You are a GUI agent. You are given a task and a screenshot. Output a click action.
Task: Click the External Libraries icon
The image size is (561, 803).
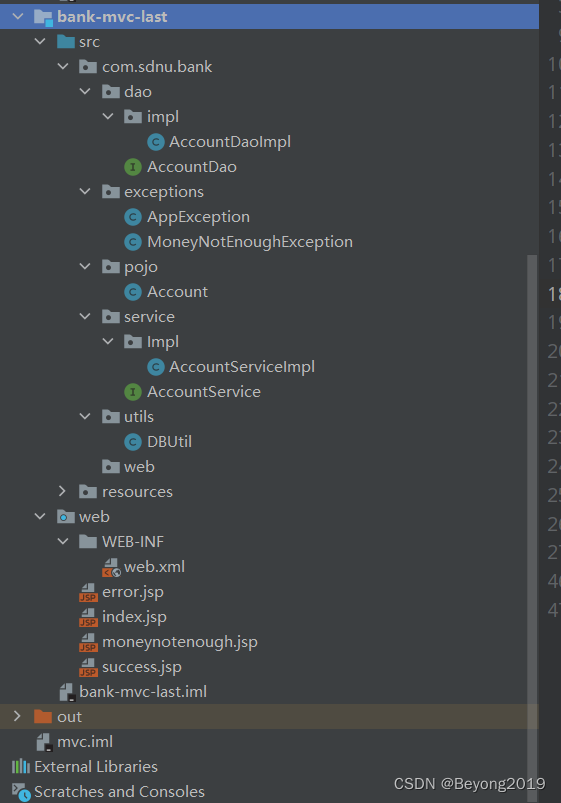pyautogui.click(x=20, y=767)
